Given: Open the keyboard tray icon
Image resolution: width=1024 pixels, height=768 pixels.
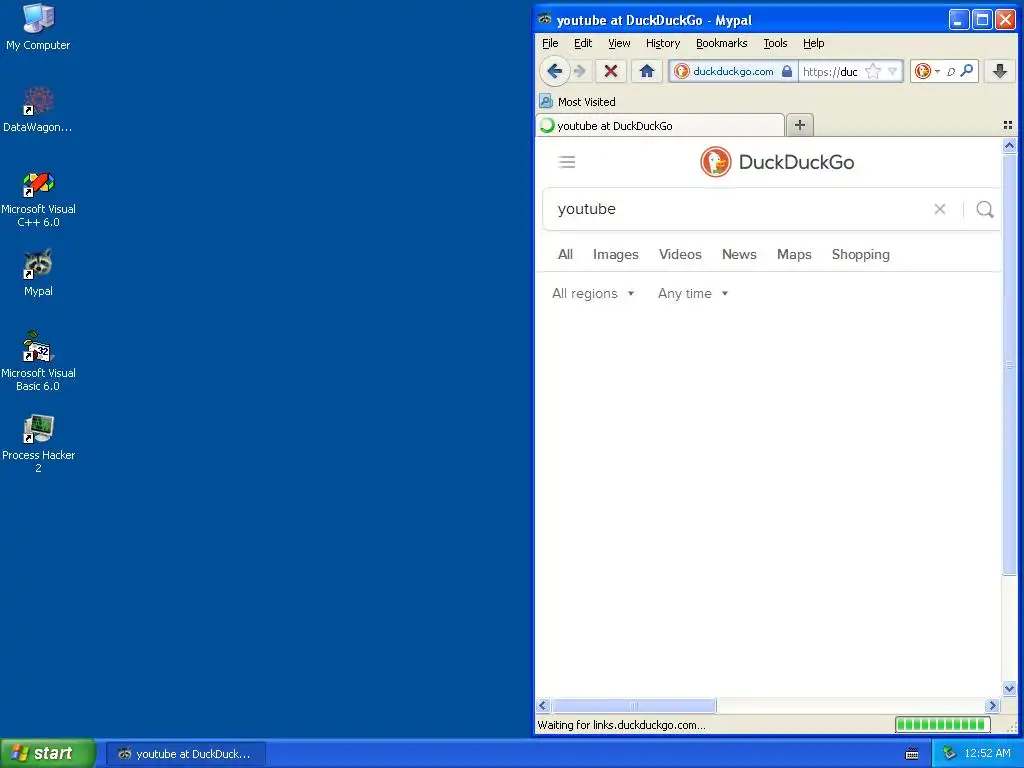Looking at the screenshot, I should [912, 754].
